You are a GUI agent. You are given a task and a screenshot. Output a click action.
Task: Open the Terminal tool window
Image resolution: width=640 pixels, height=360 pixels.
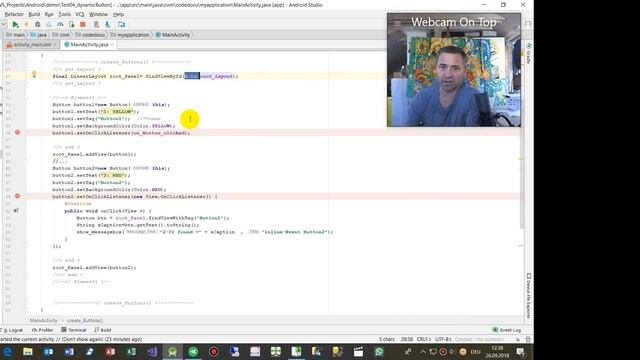[x=73, y=330]
